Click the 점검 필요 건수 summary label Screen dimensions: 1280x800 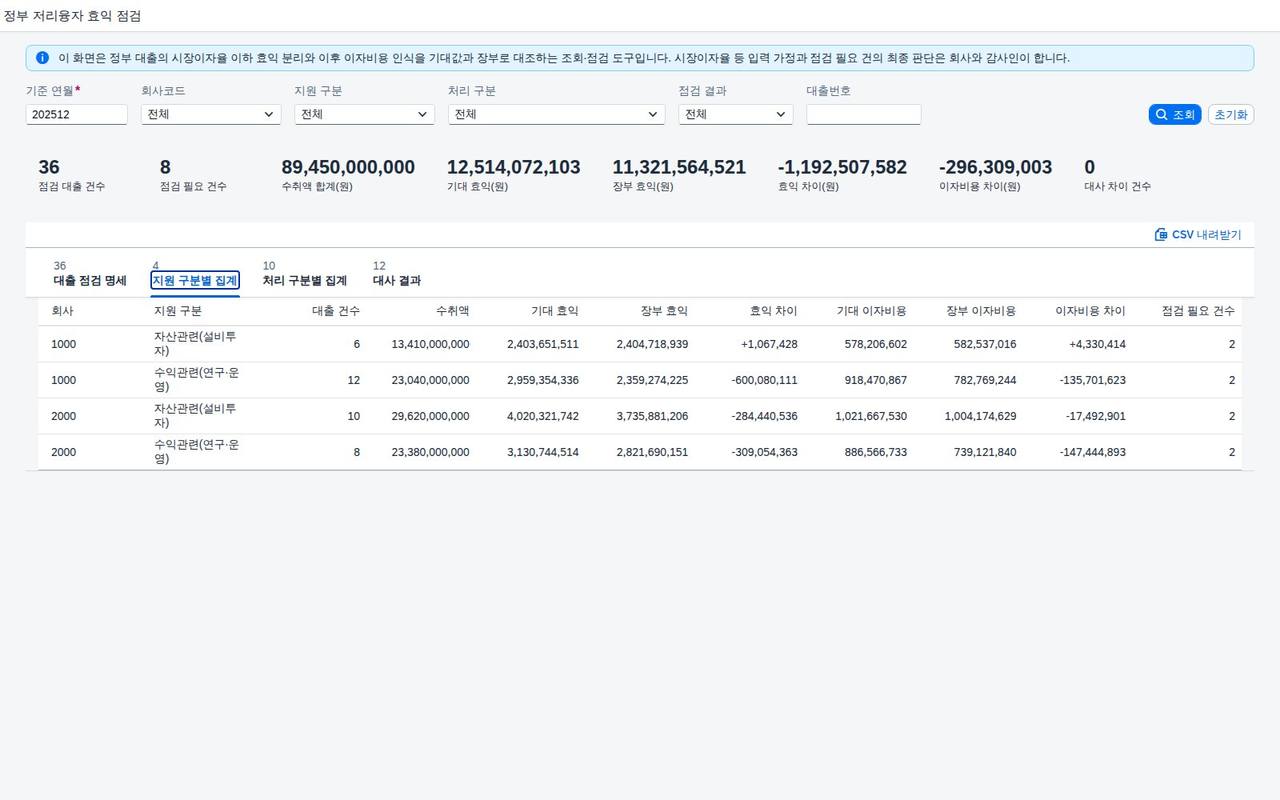pos(193,187)
